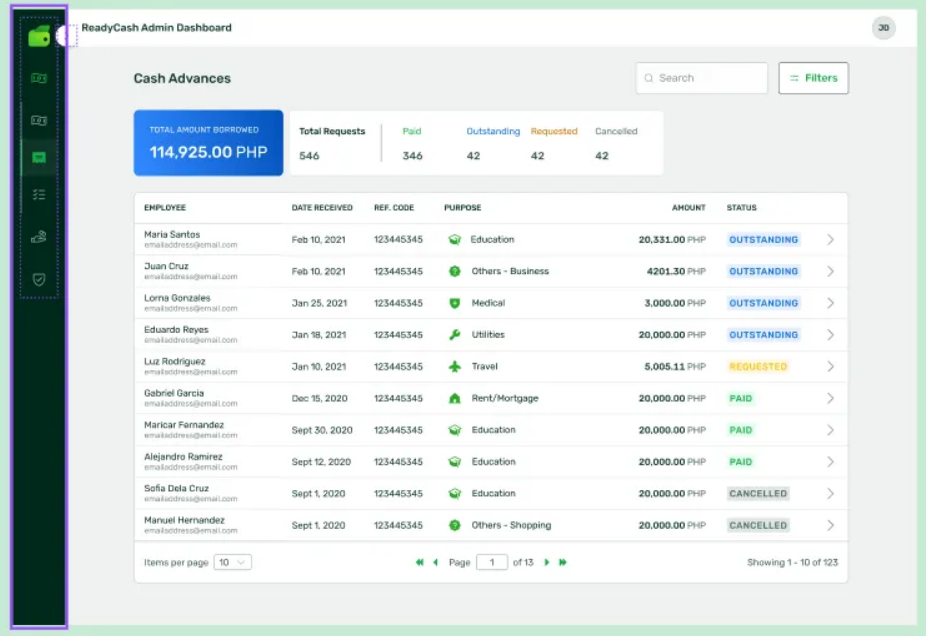Viewport: 926px width, 636px height.
Task: Sort by the STATUS column header
Action: [x=741, y=208]
